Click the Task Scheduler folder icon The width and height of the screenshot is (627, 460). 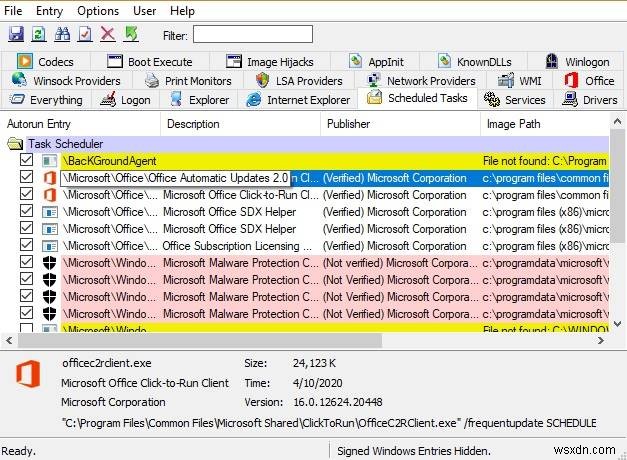tap(15, 144)
